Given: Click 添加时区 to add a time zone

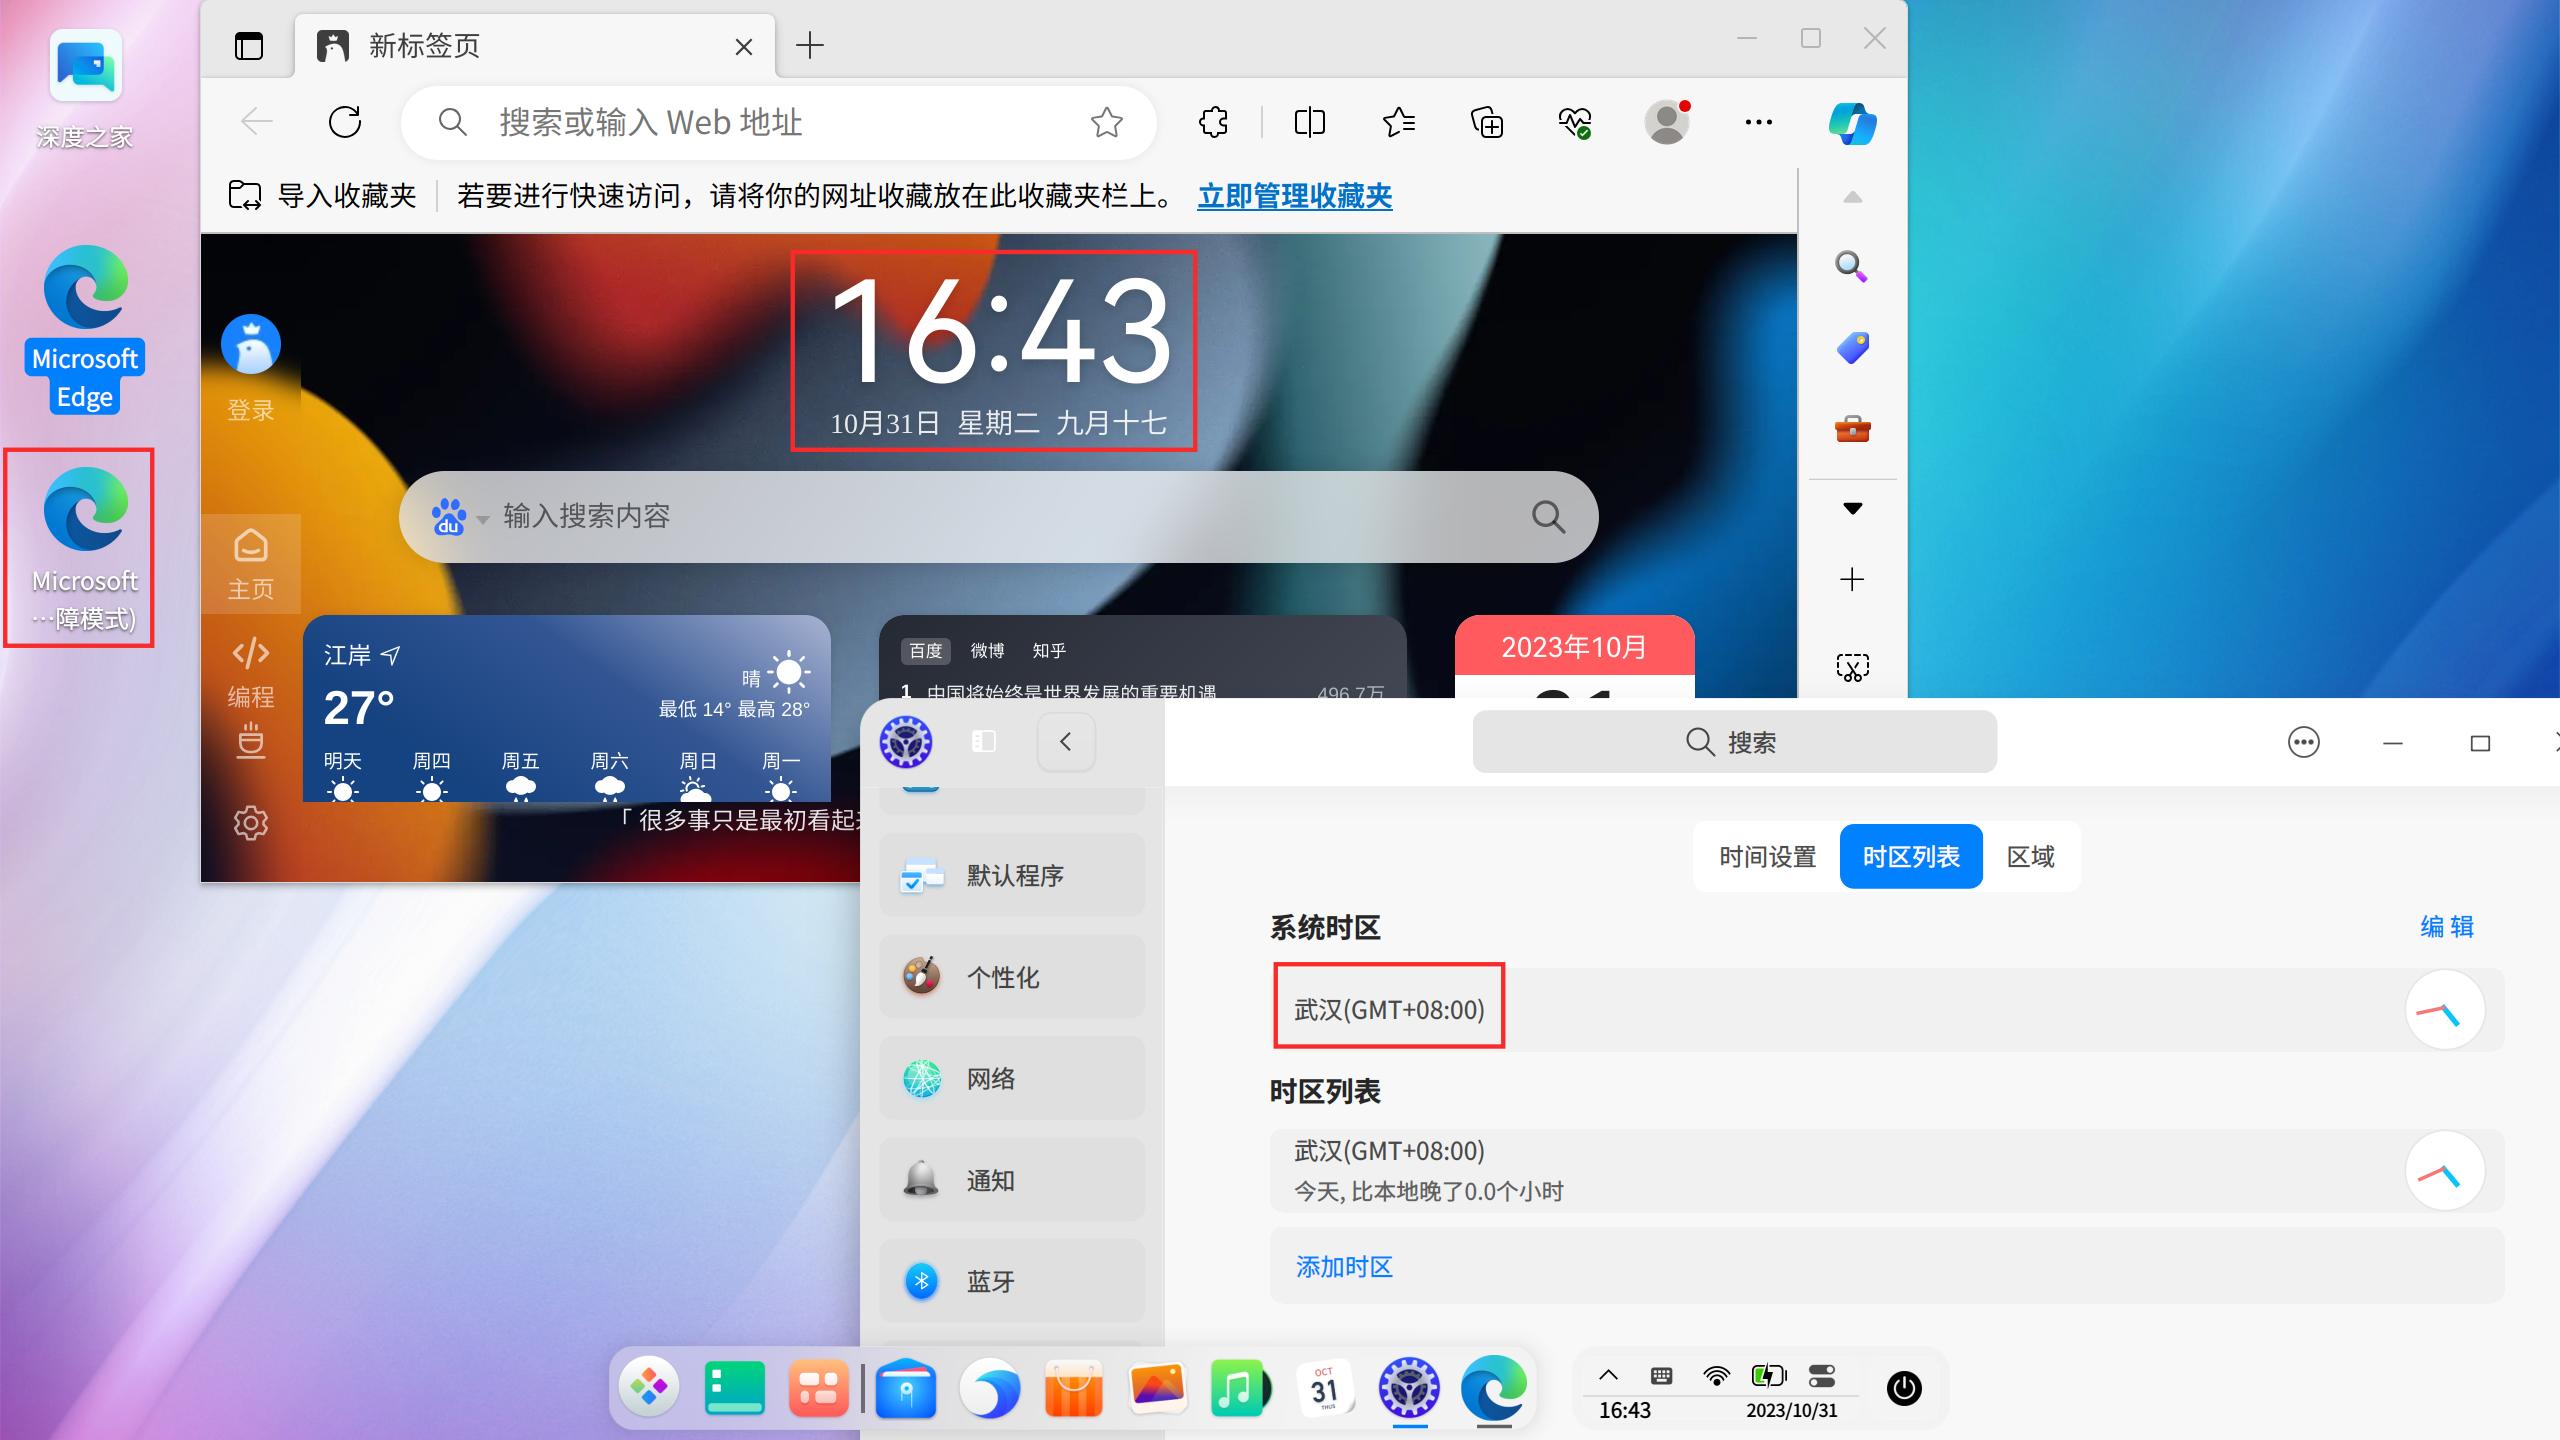Looking at the screenshot, I should coord(1343,1266).
